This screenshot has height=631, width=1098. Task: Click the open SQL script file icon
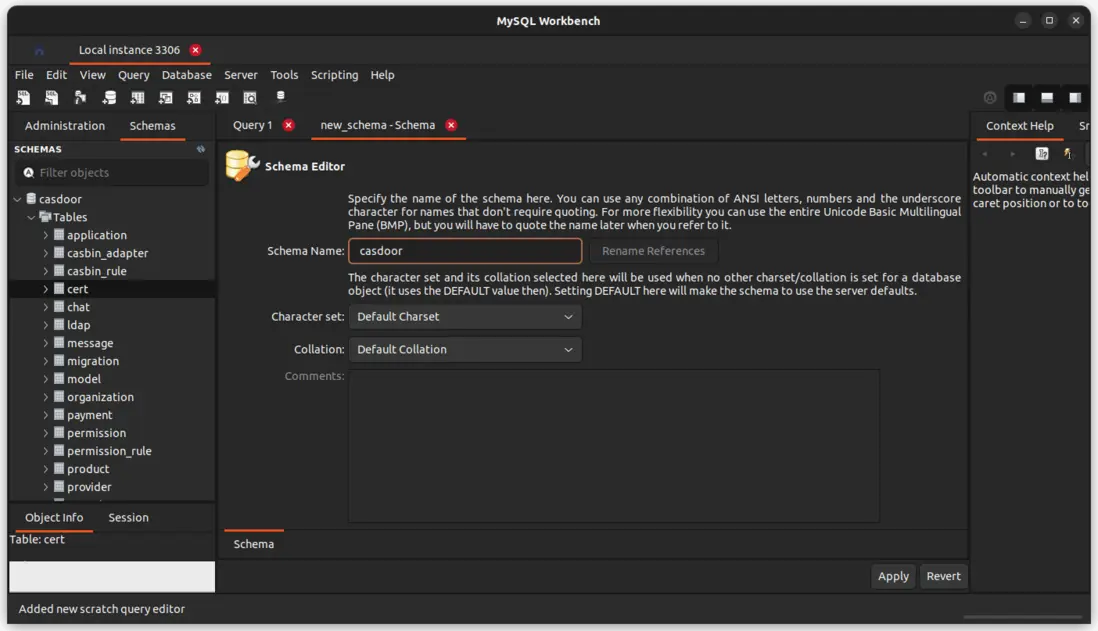pyautogui.click(x=51, y=98)
